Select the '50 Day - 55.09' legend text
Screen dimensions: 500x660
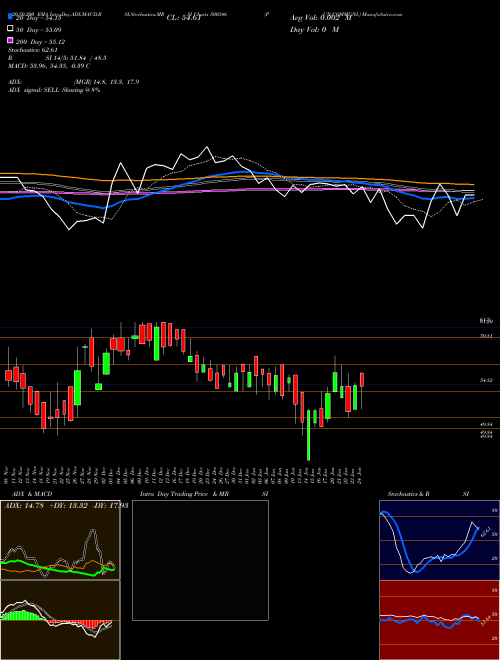[x=39, y=30]
